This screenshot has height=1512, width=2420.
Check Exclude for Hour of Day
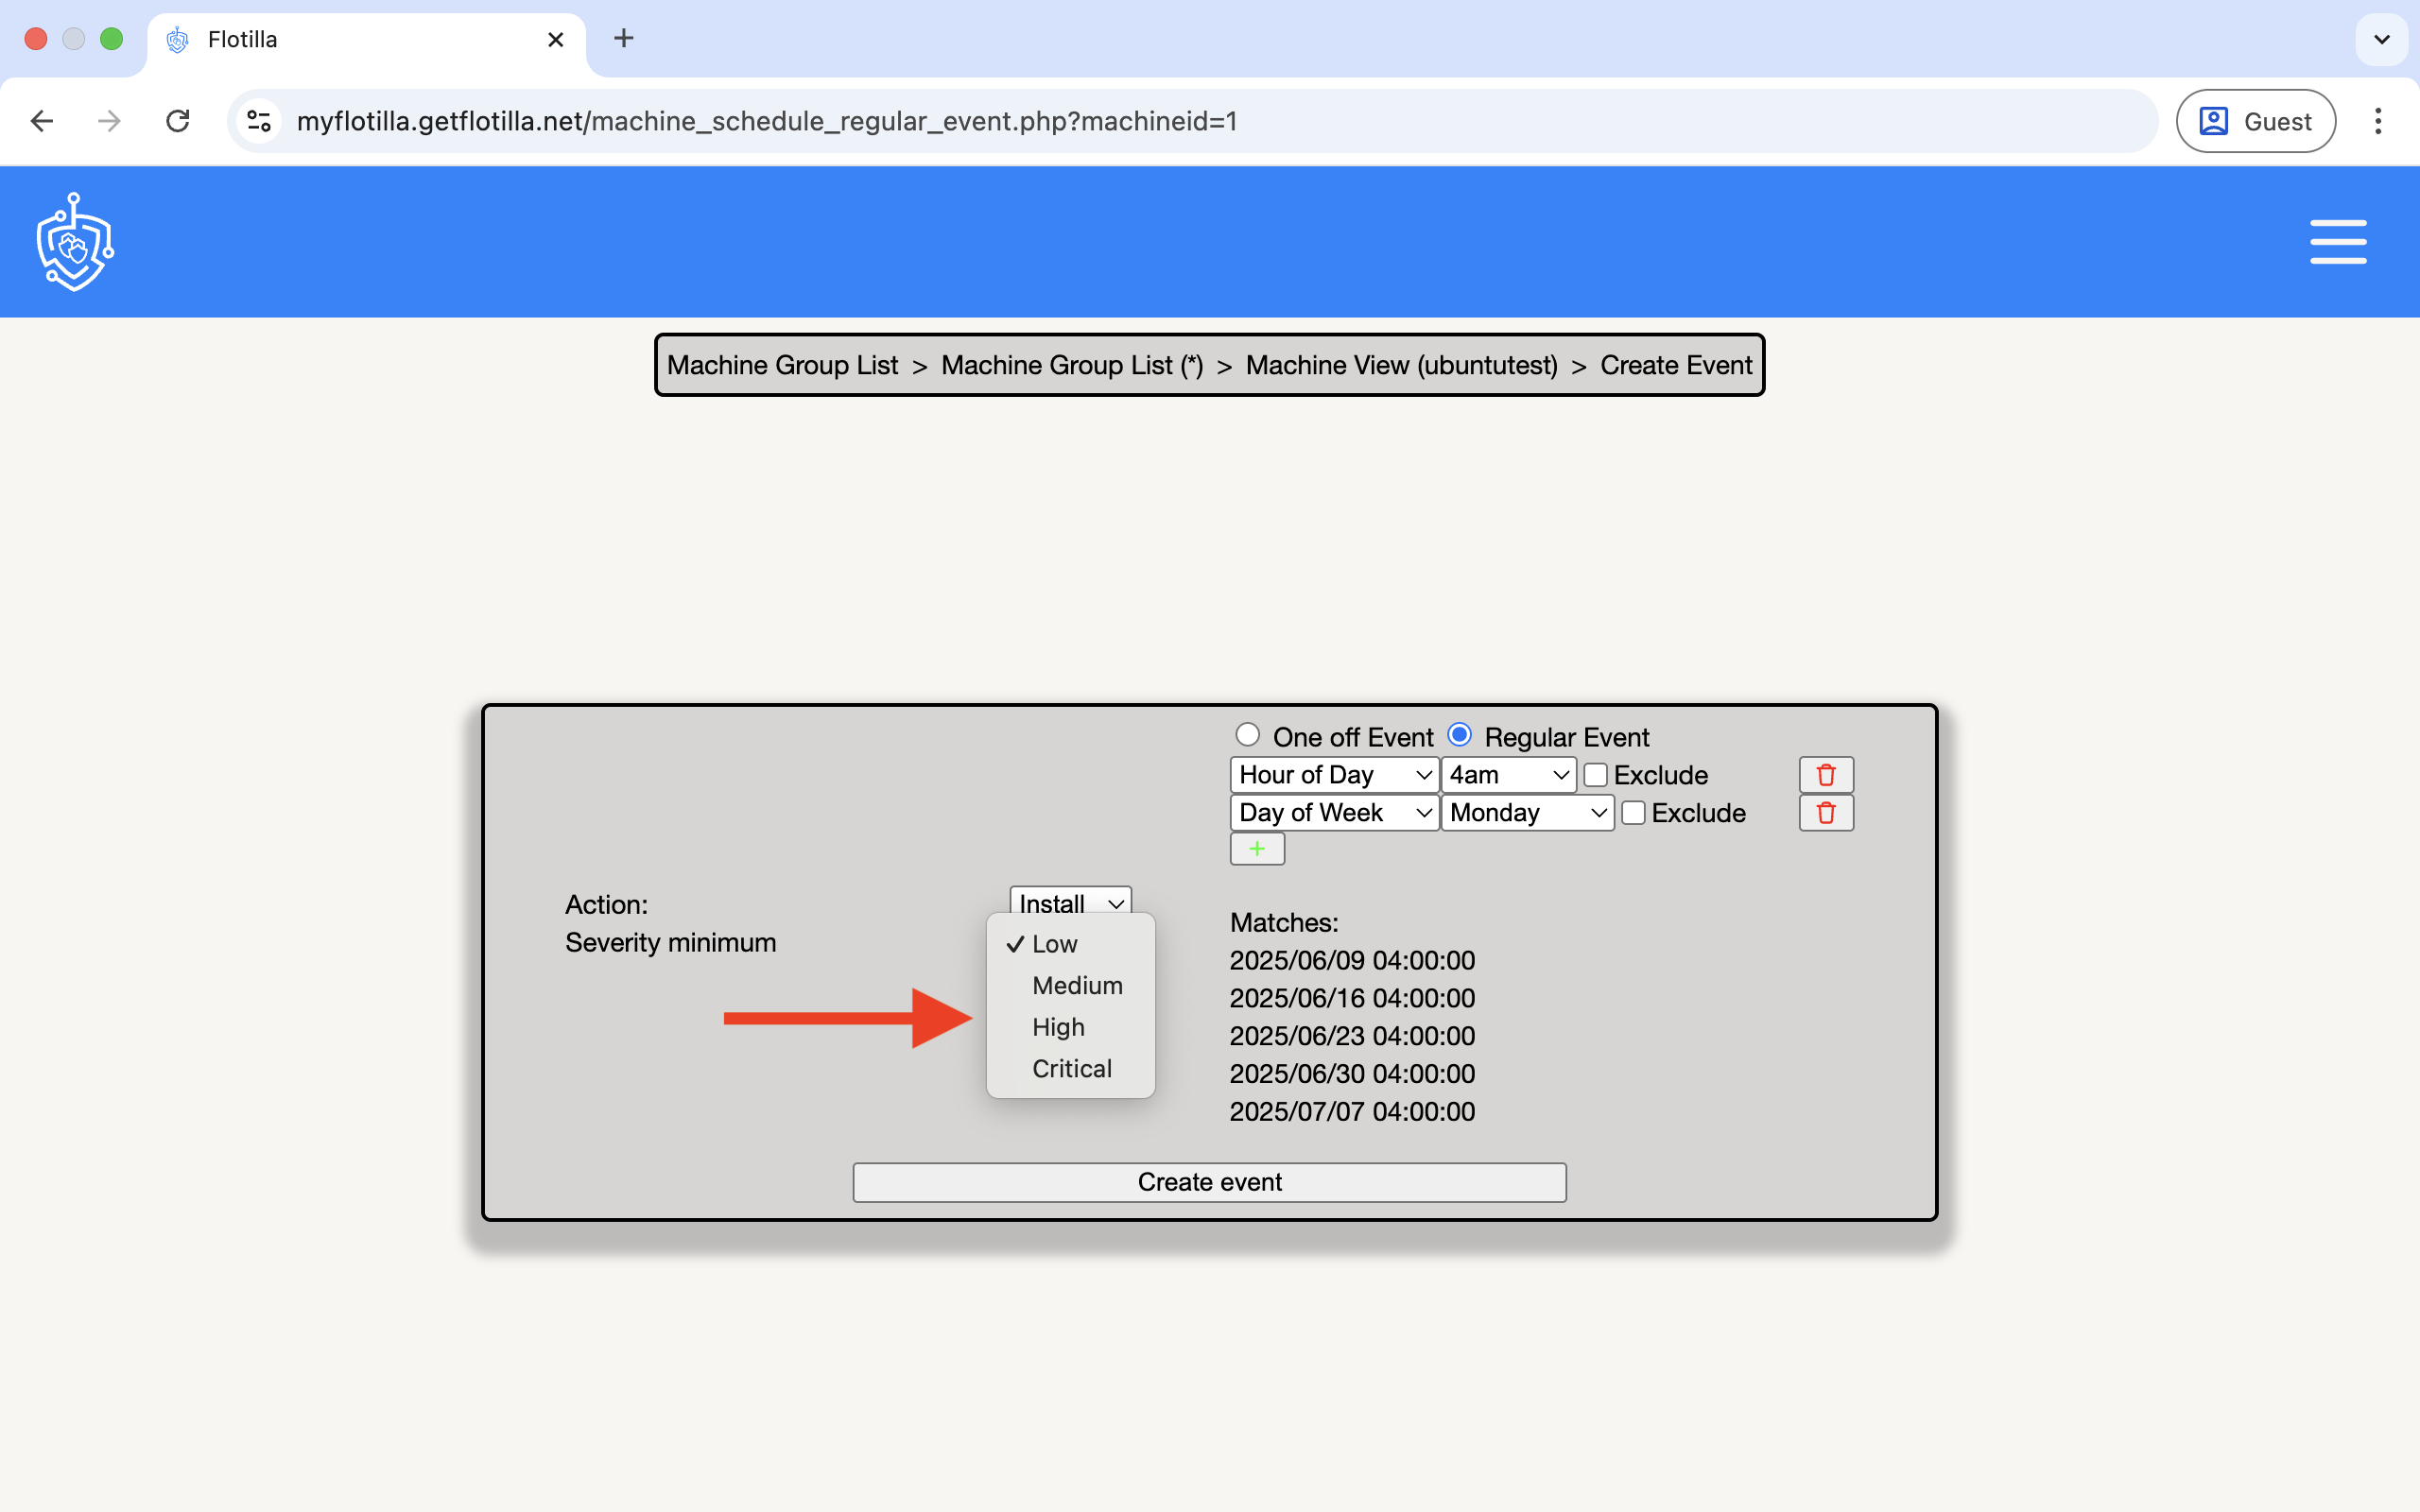[x=1595, y=775]
